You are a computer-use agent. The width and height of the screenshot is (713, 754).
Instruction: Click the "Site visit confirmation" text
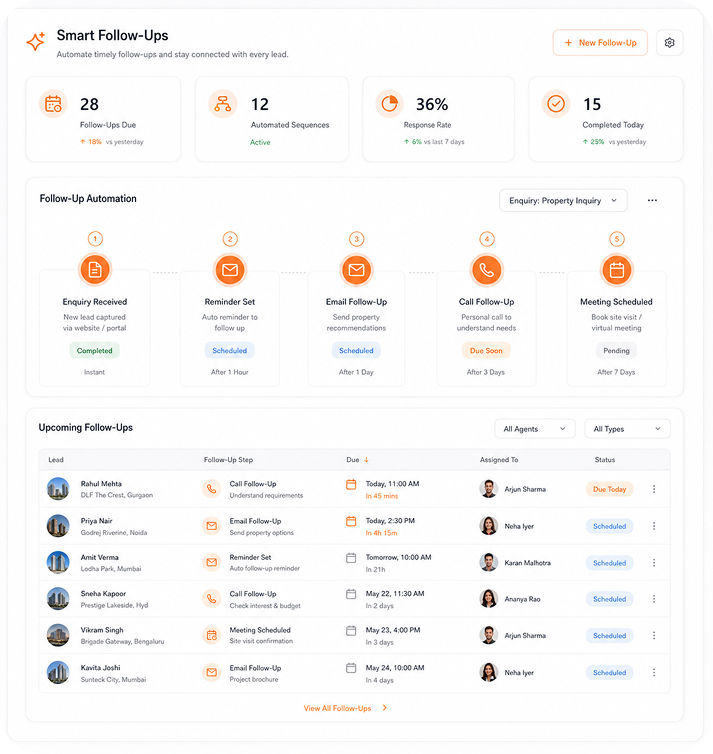[261, 641]
